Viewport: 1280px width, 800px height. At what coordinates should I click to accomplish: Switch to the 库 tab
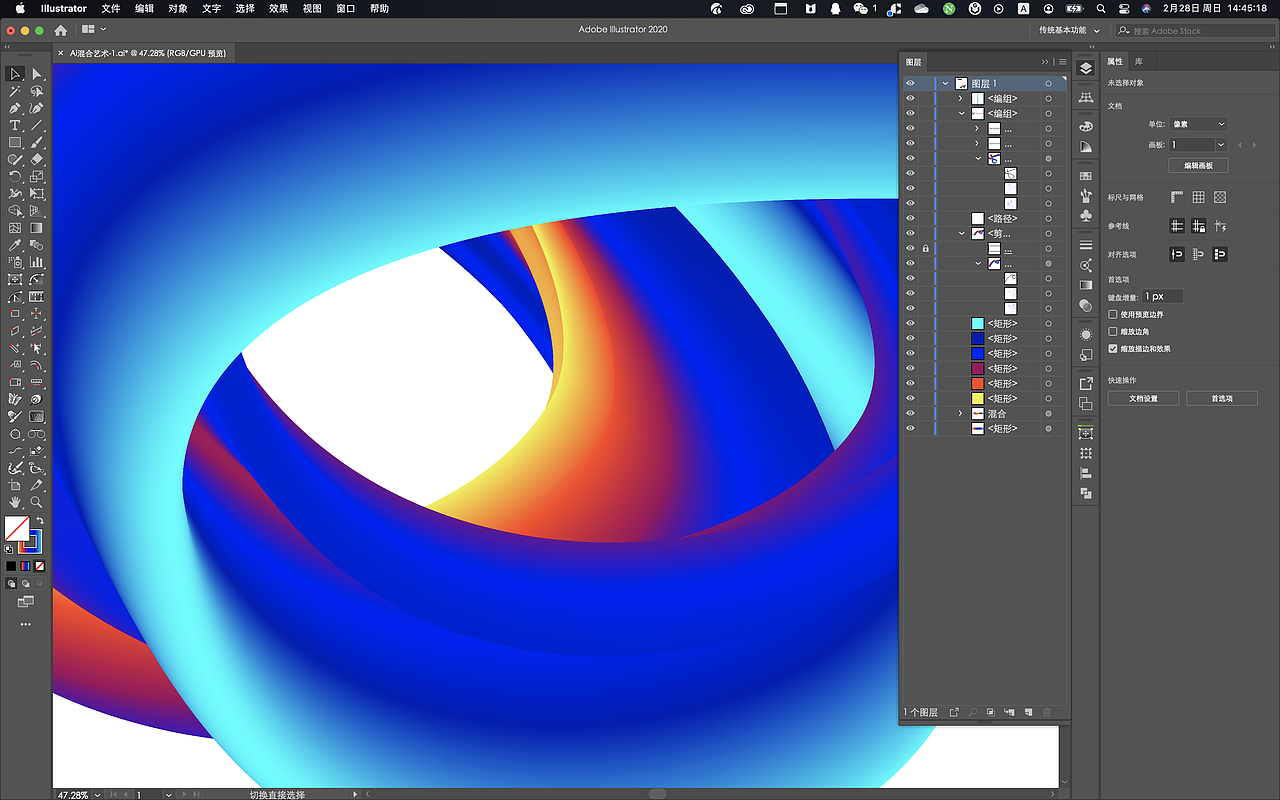1138,62
